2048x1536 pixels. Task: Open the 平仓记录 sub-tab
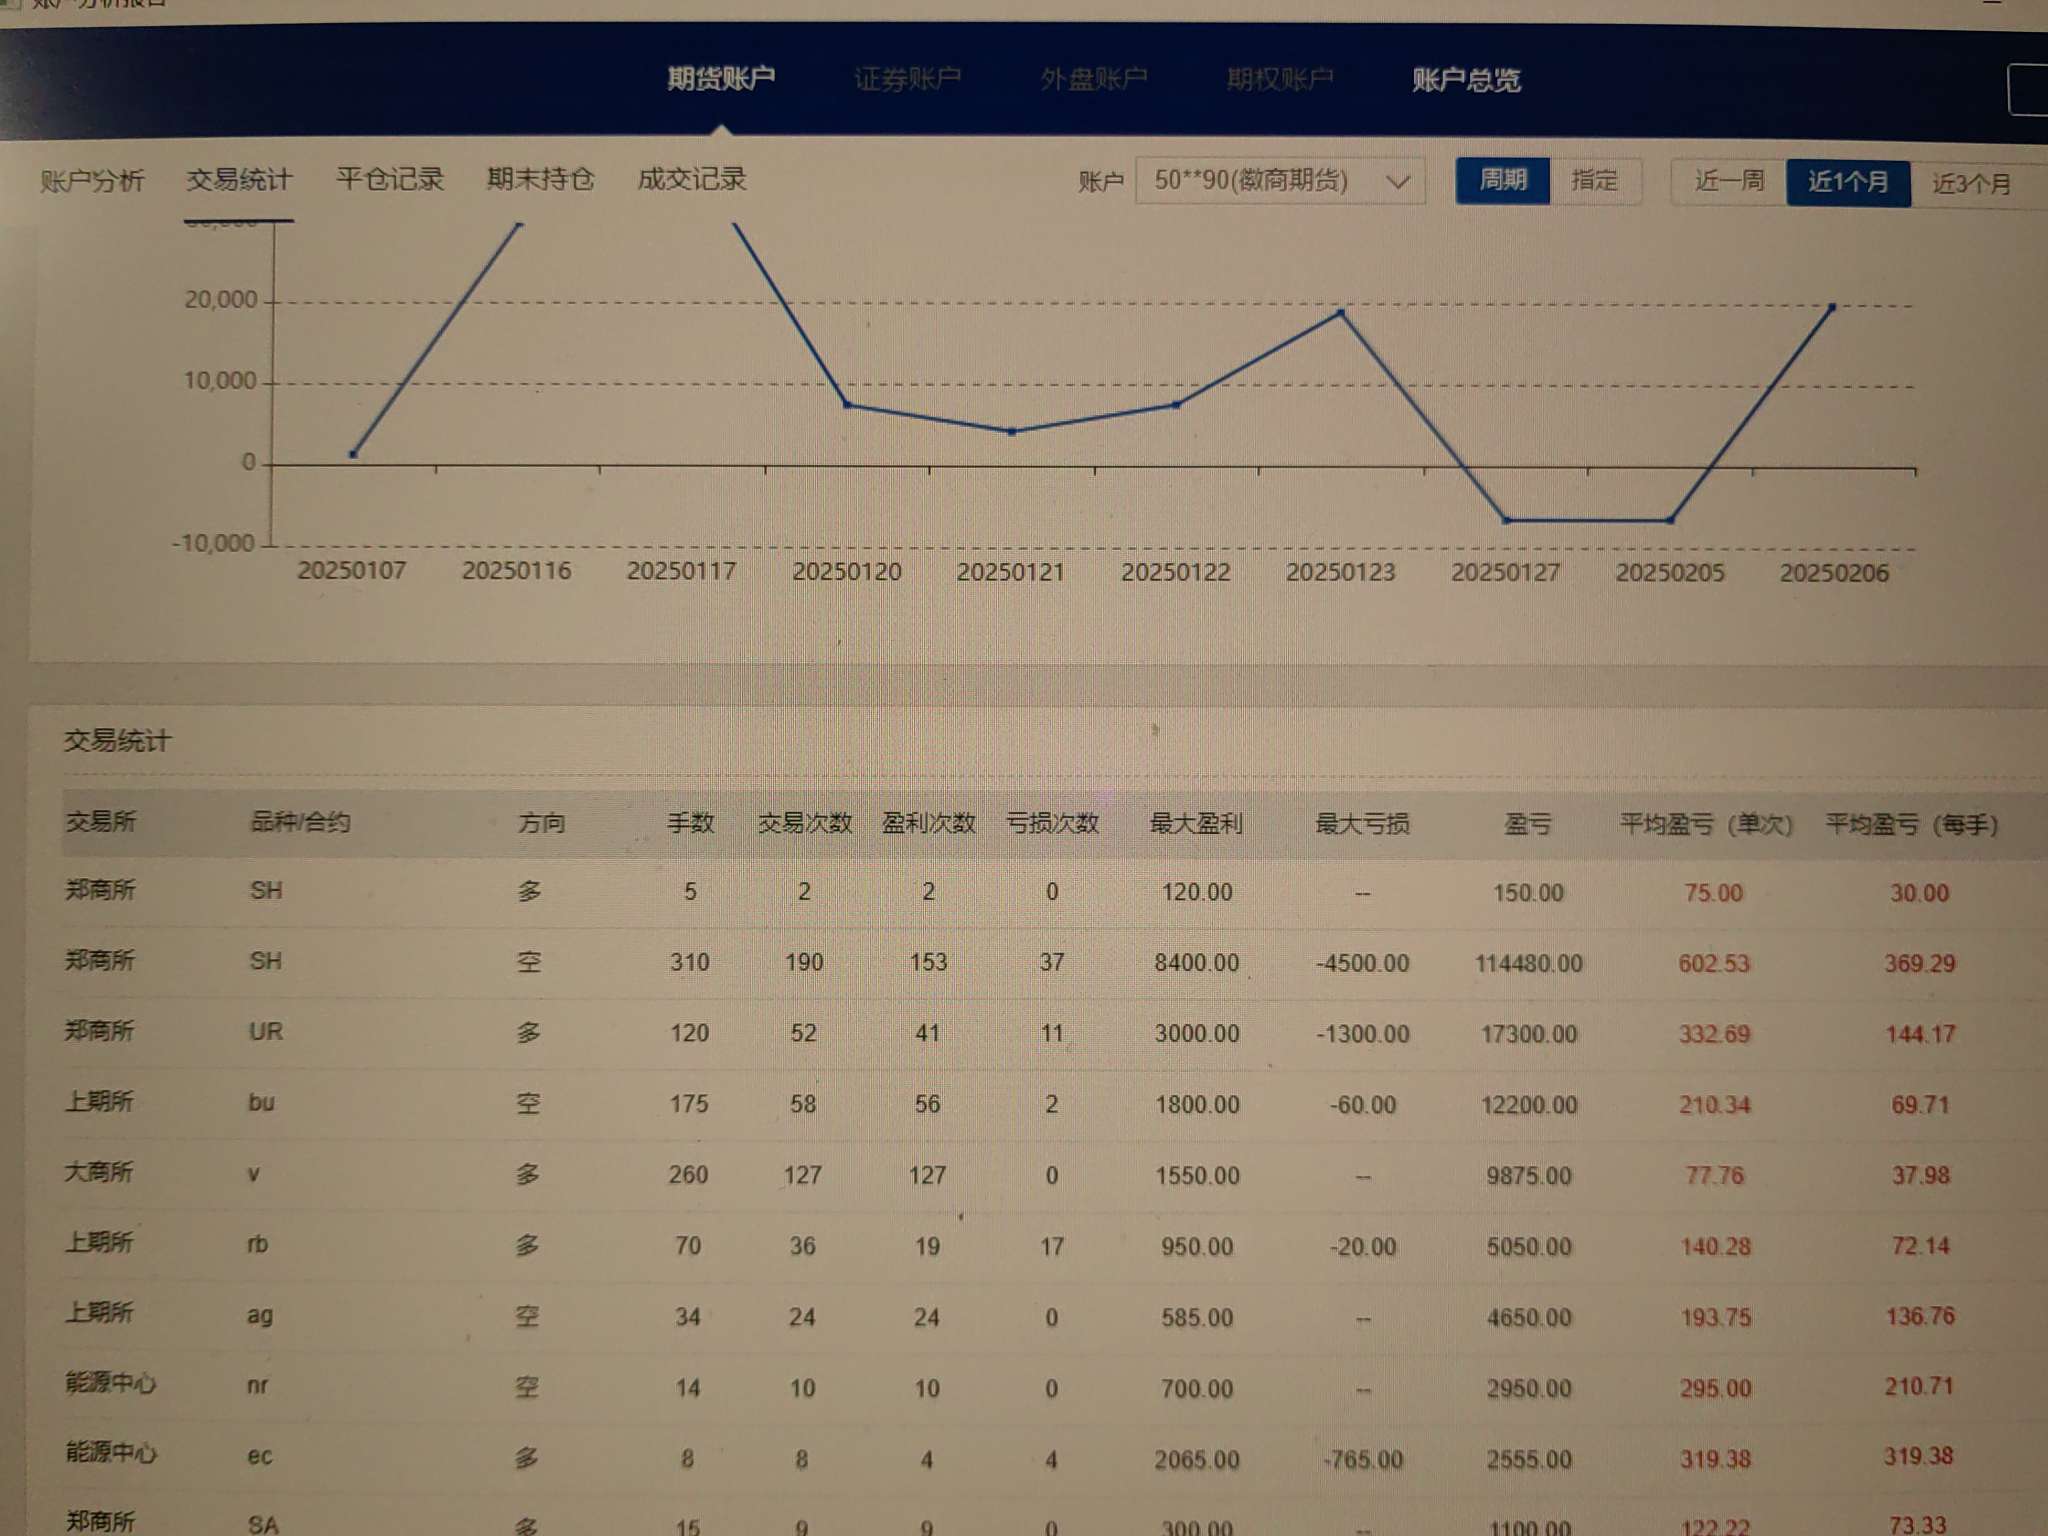tap(389, 179)
